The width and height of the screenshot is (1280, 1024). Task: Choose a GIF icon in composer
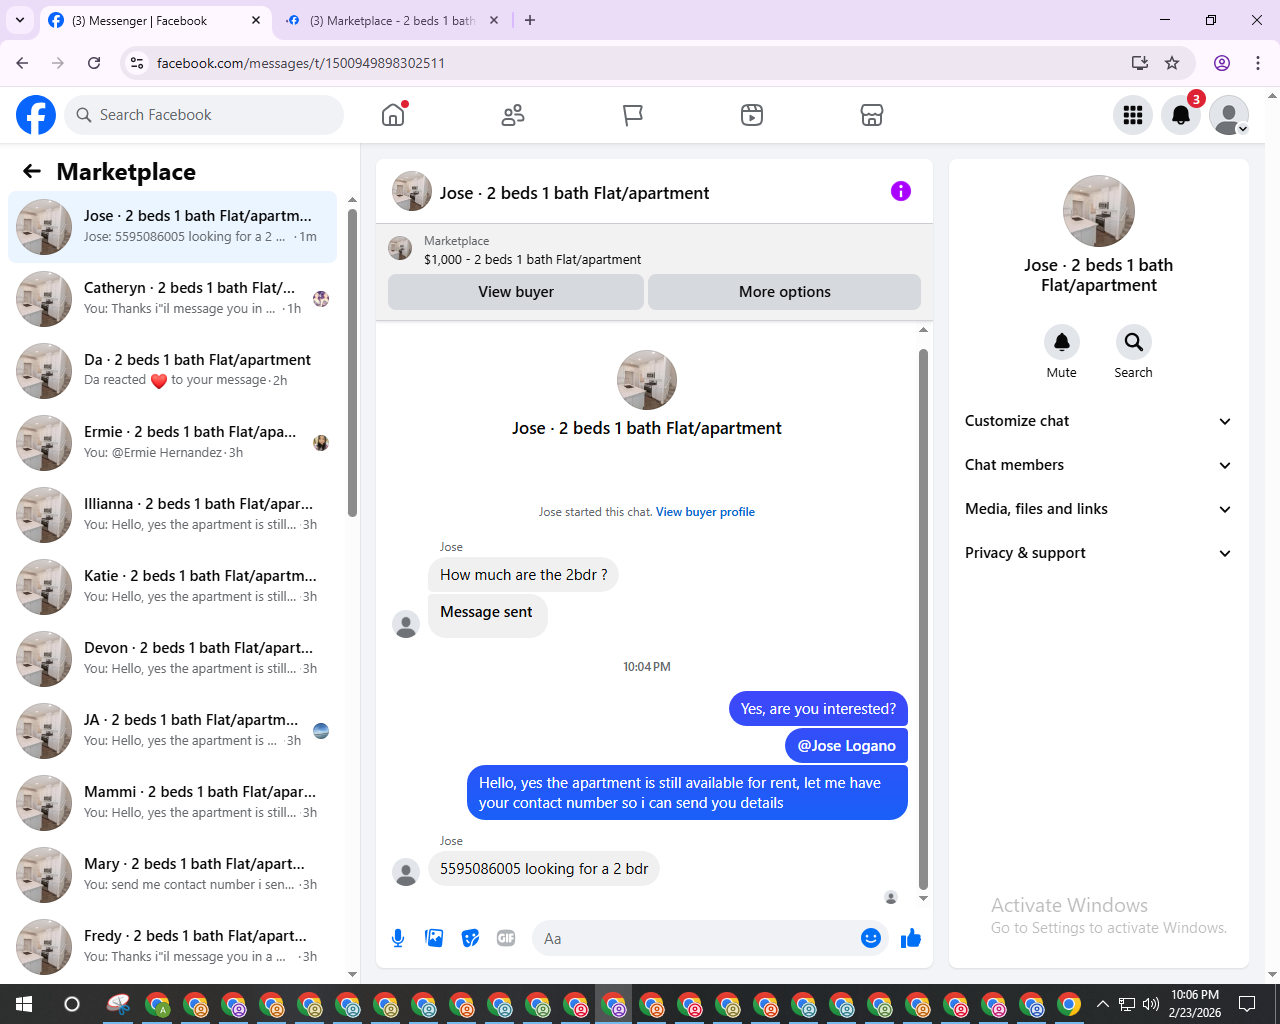[506, 938]
